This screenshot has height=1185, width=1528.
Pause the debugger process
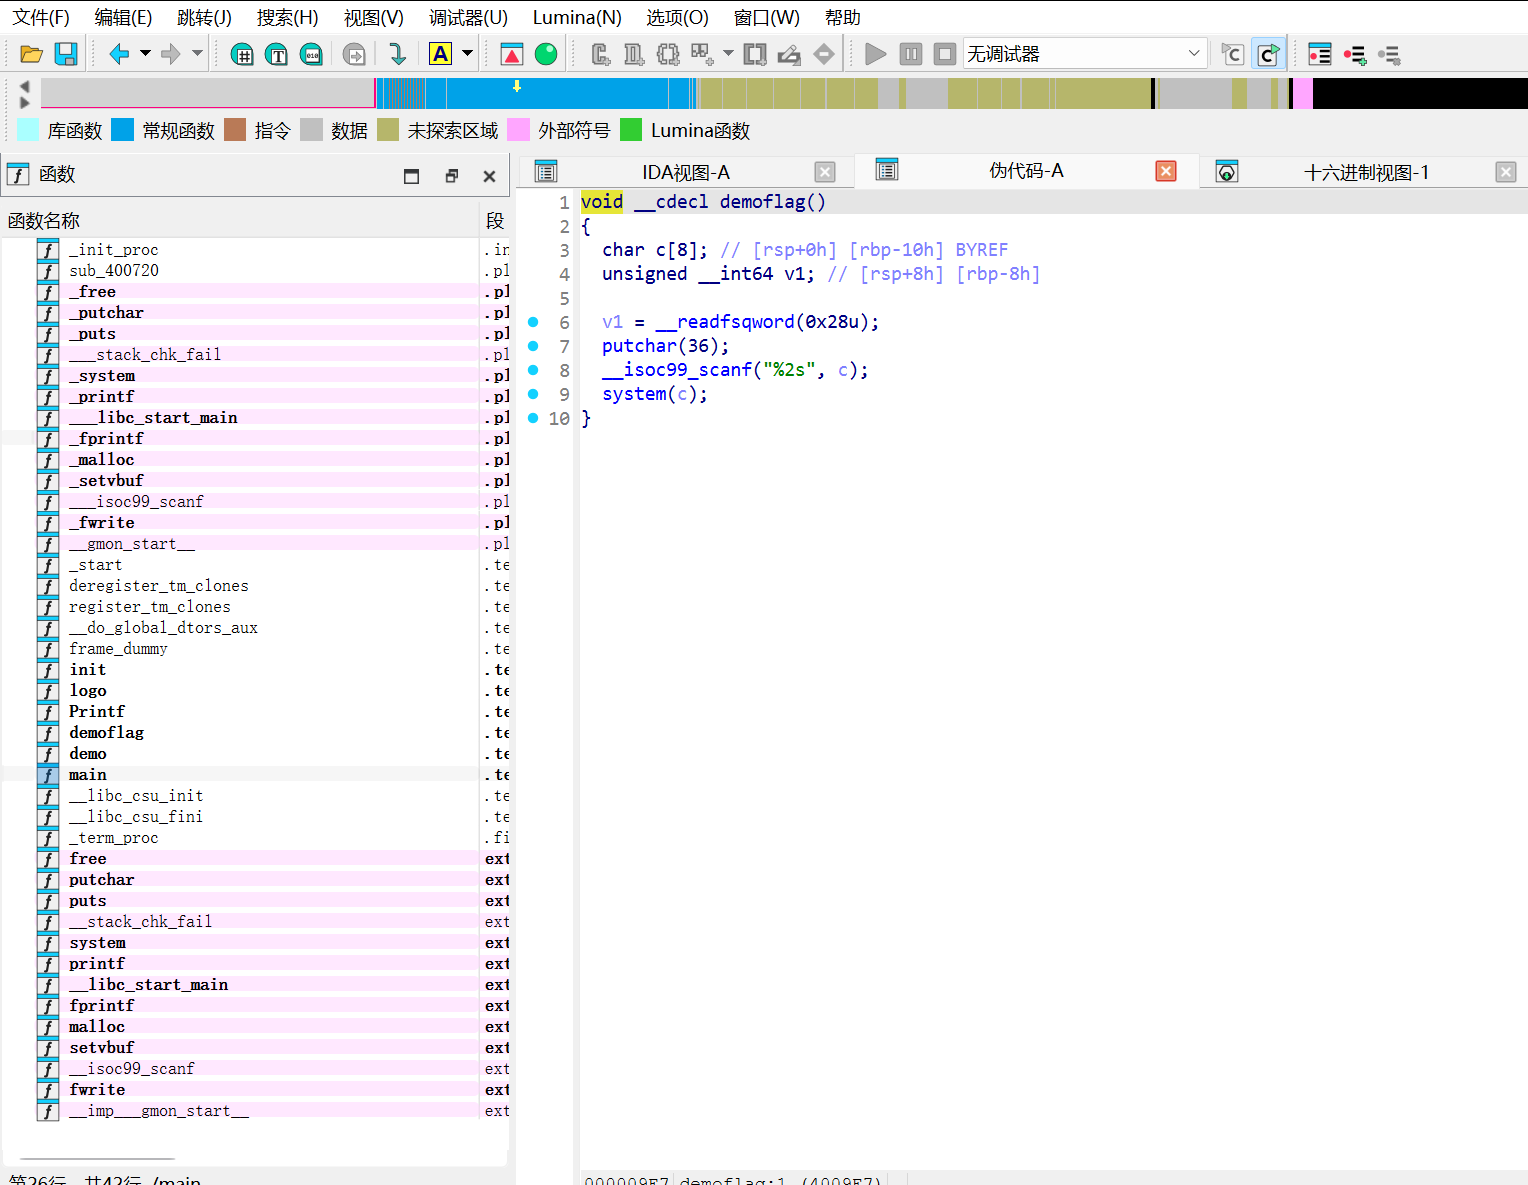coord(910,54)
